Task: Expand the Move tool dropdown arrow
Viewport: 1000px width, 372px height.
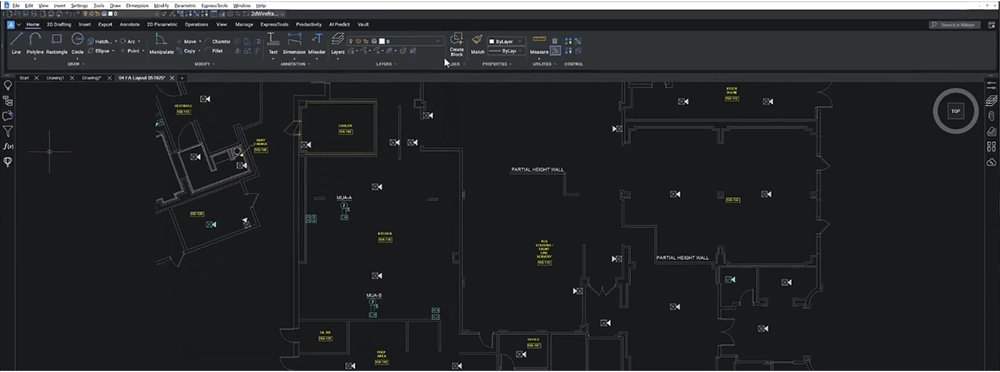Action: (x=200, y=41)
